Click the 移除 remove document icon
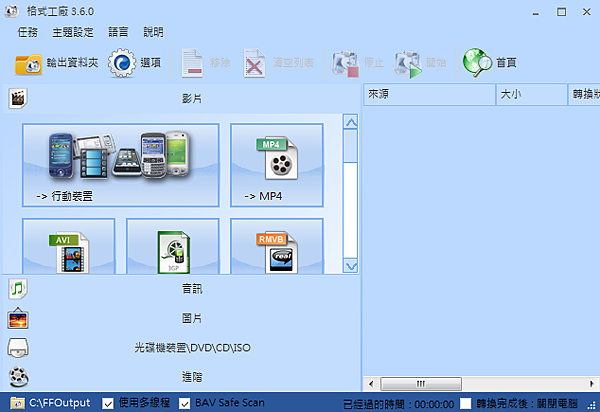This screenshot has width=600, height=412. click(x=192, y=63)
